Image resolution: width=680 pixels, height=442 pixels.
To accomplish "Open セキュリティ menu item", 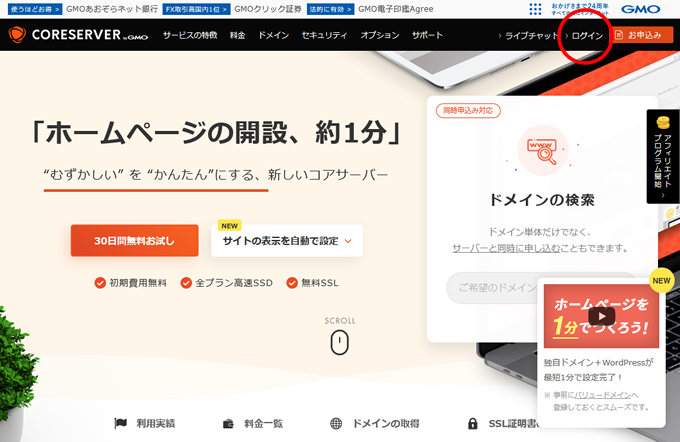I will point(324,35).
